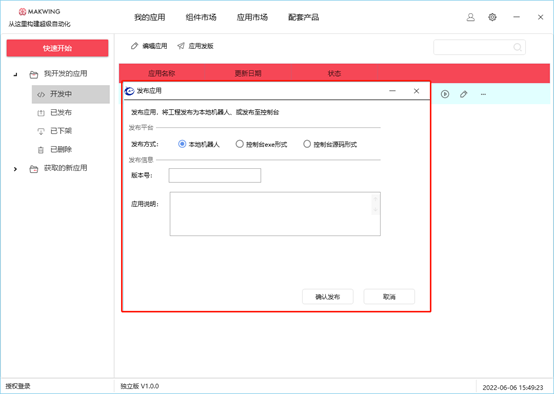Click the 应用说明 scrollbar down arrow
The width and height of the screenshot is (554, 394).
(x=375, y=210)
